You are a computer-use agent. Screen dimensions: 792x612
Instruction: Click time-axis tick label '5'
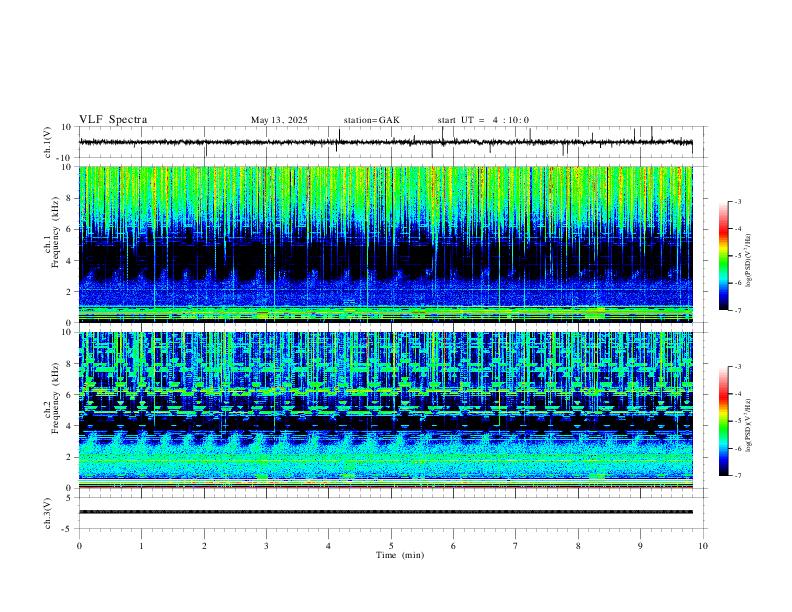[x=391, y=546]
